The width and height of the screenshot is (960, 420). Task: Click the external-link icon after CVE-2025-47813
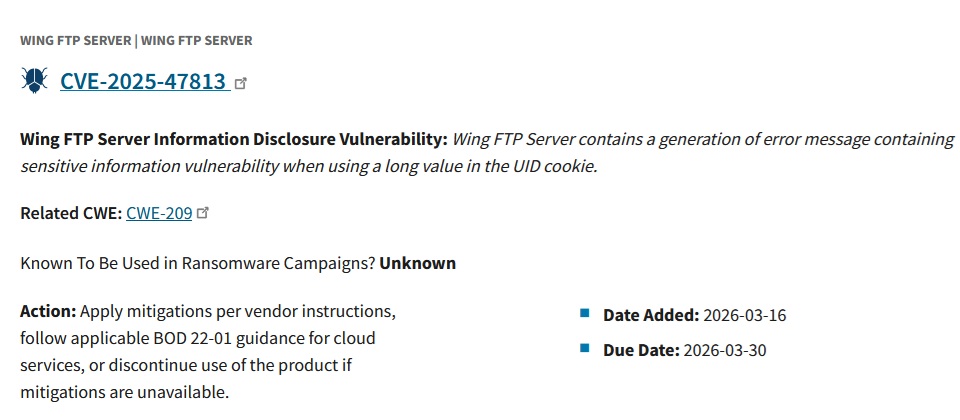[x=240, y=84]
